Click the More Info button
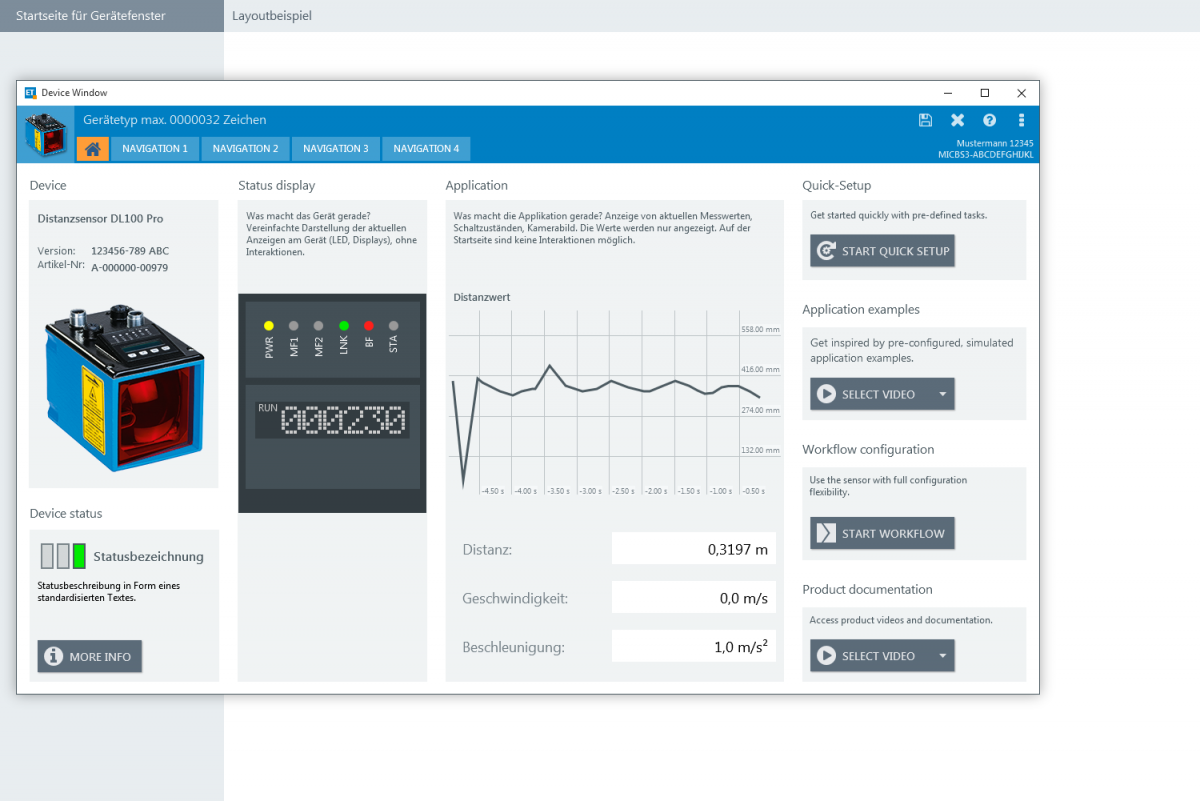The width and height of the screenshot is (1200, 801). coord(90,657)
